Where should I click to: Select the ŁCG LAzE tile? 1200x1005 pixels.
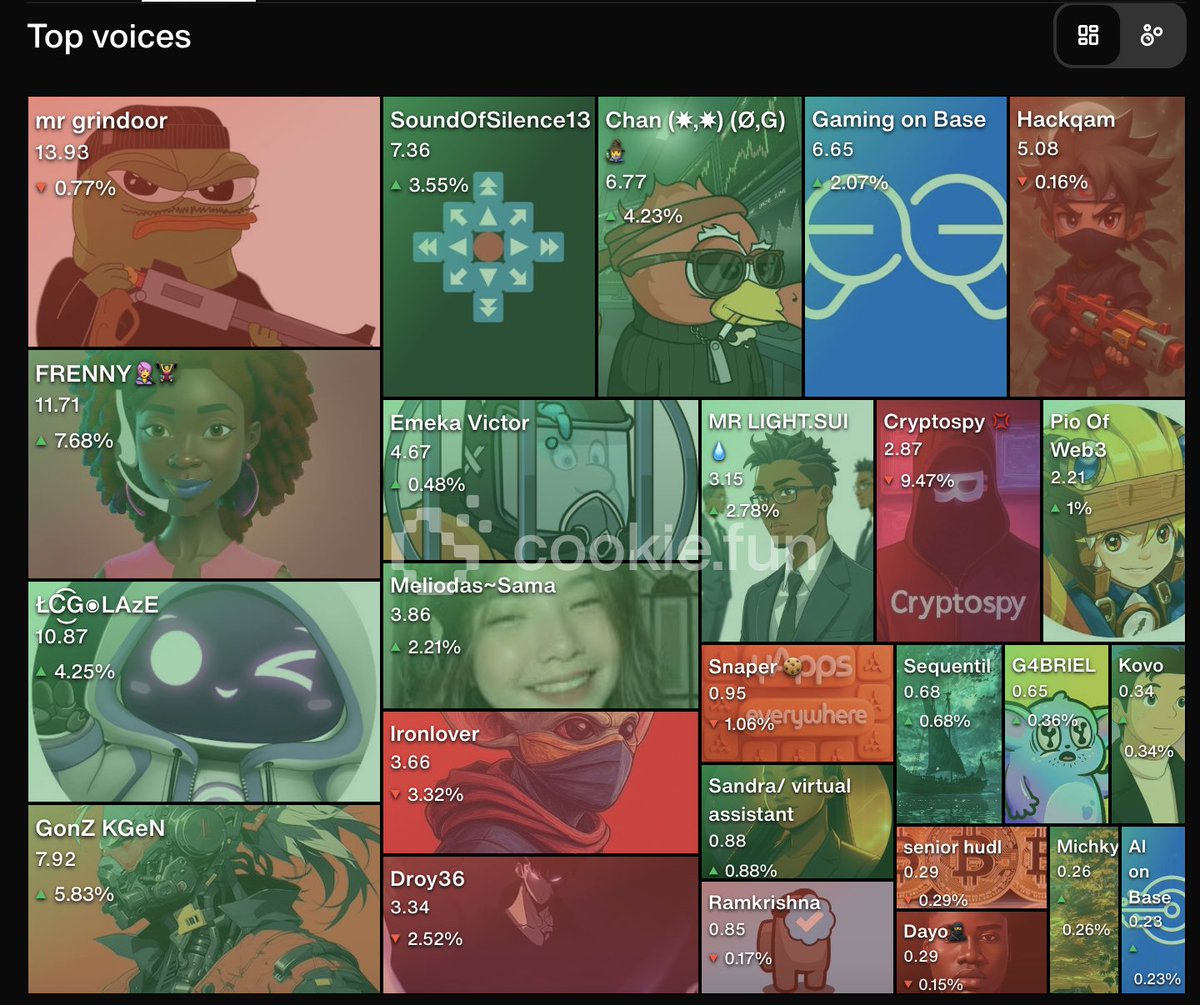[x=204, y=692]
